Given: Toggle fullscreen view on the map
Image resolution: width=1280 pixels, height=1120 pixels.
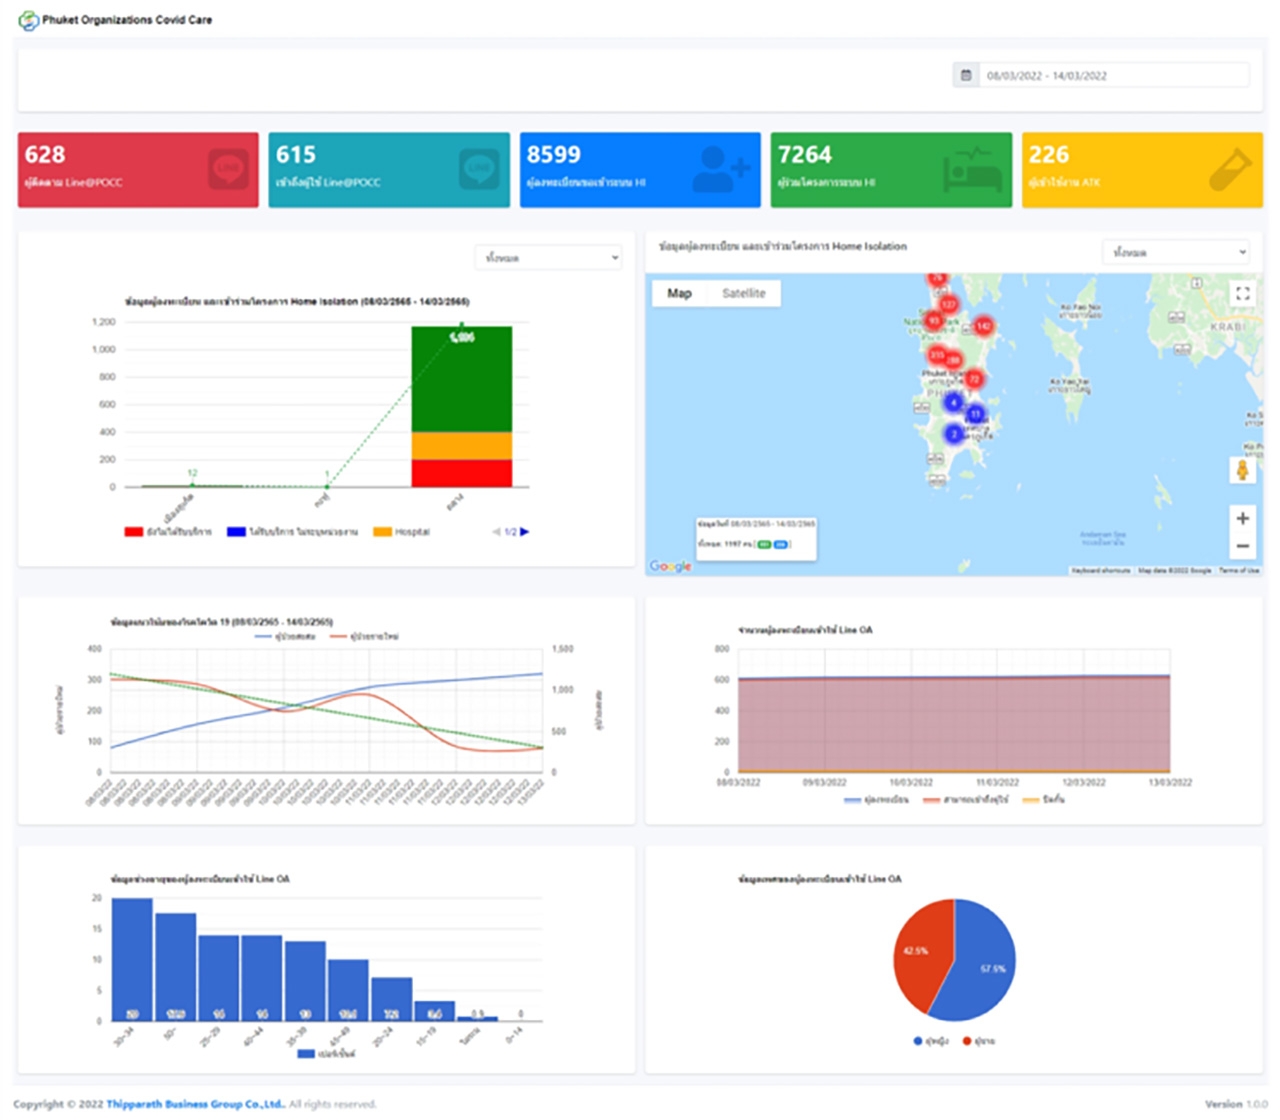Looking at the screenshot, I should [x=1242, y=293].
